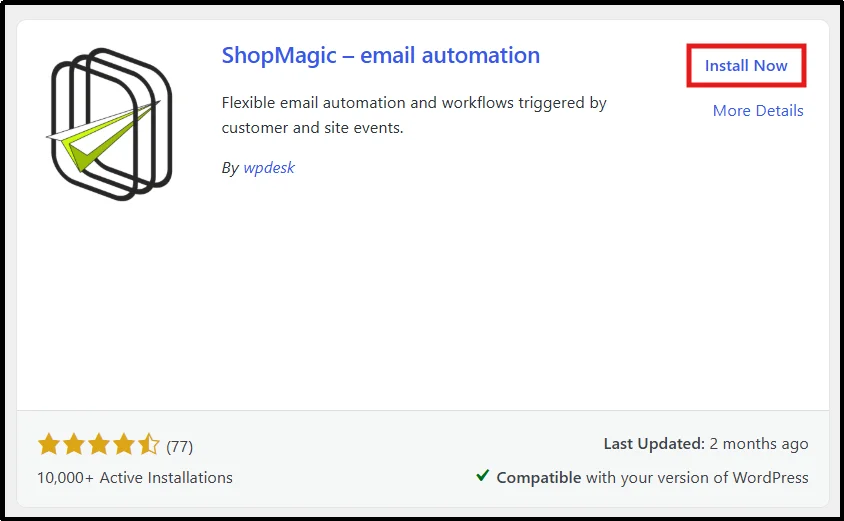Open the More Details link
The width and height of the screenshot is (844, 521).
758,110
